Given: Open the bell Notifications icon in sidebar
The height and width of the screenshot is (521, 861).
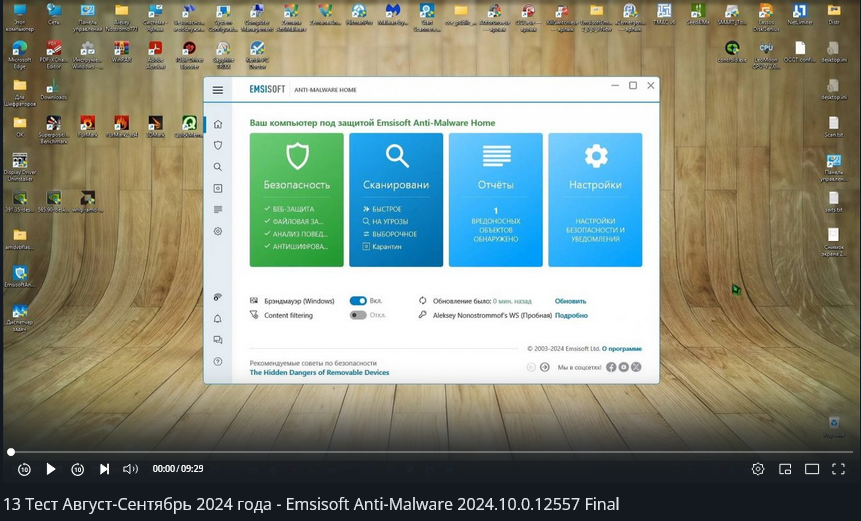Looking at the screenshot, I should pos(218,319).
